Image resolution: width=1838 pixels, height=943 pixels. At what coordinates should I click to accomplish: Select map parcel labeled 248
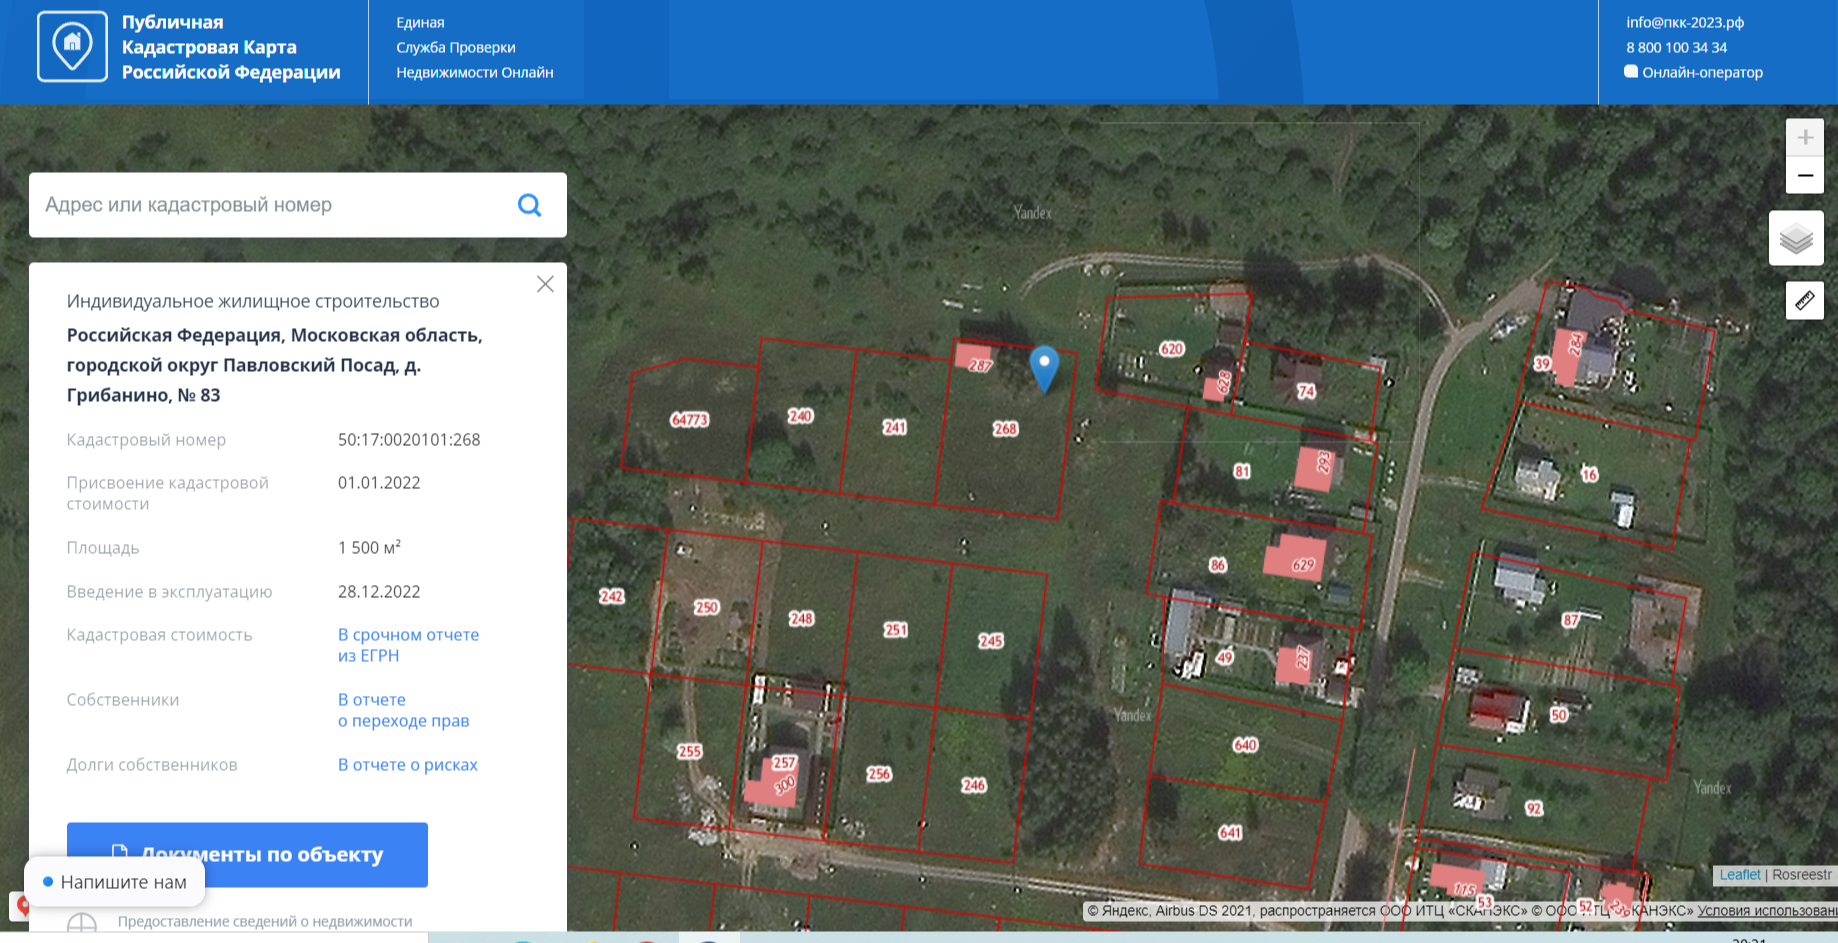point(801,619)
